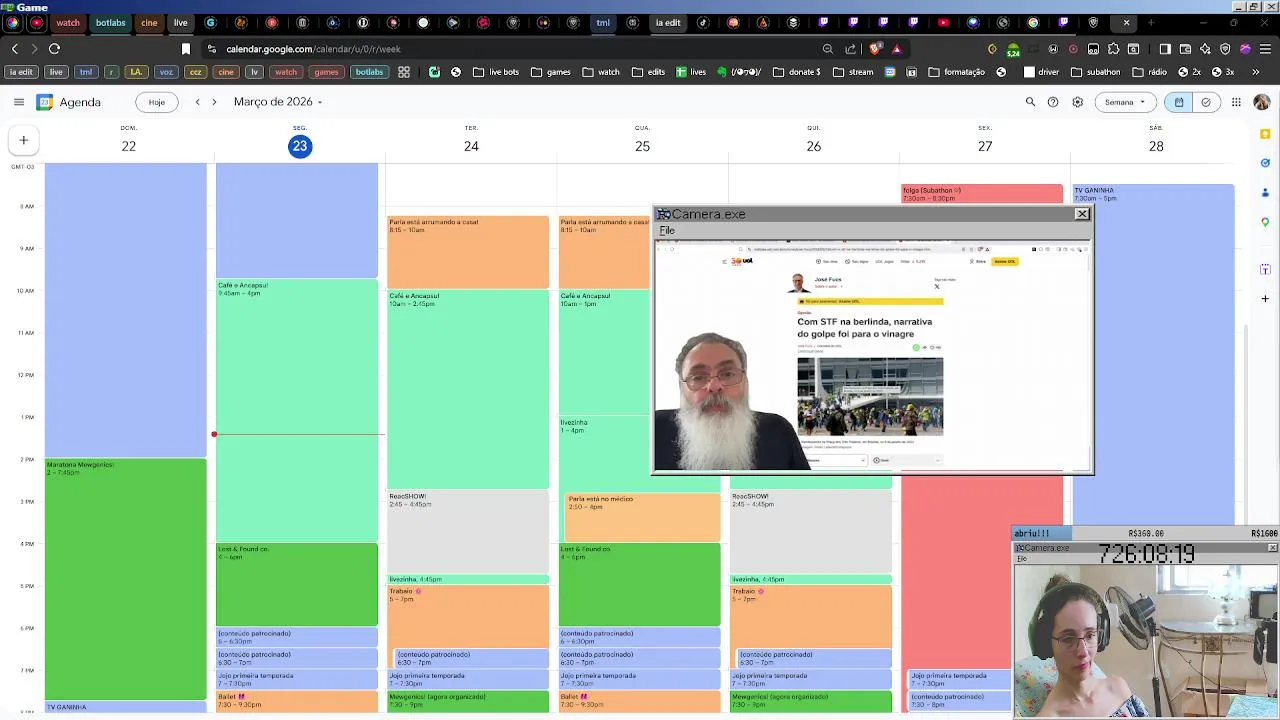Select day 23 header
1280x720 pixels.
(x=300, y=146)
